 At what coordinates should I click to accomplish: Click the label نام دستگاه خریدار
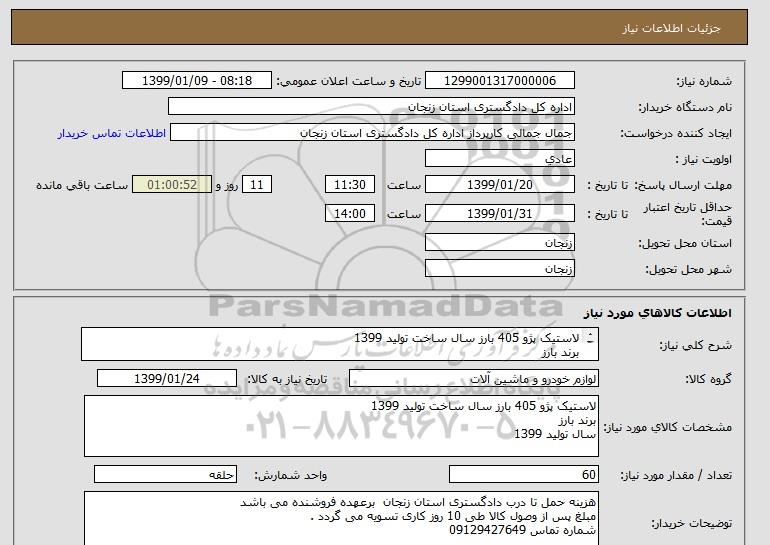685,107
